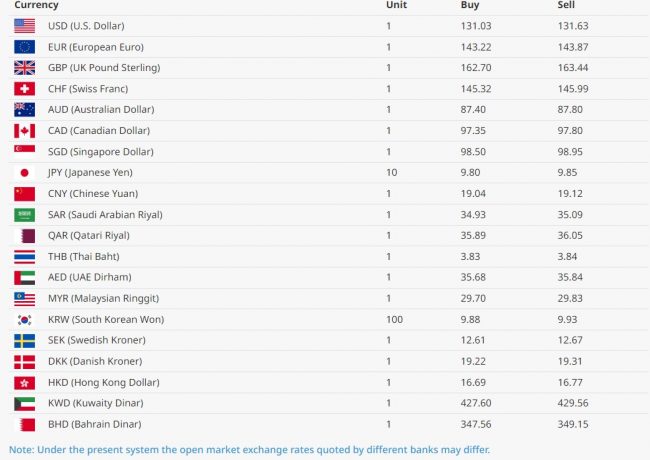Click the European Union flag icon
The height and width of the screenshot is (460, 650).
[x=25, y=46]
